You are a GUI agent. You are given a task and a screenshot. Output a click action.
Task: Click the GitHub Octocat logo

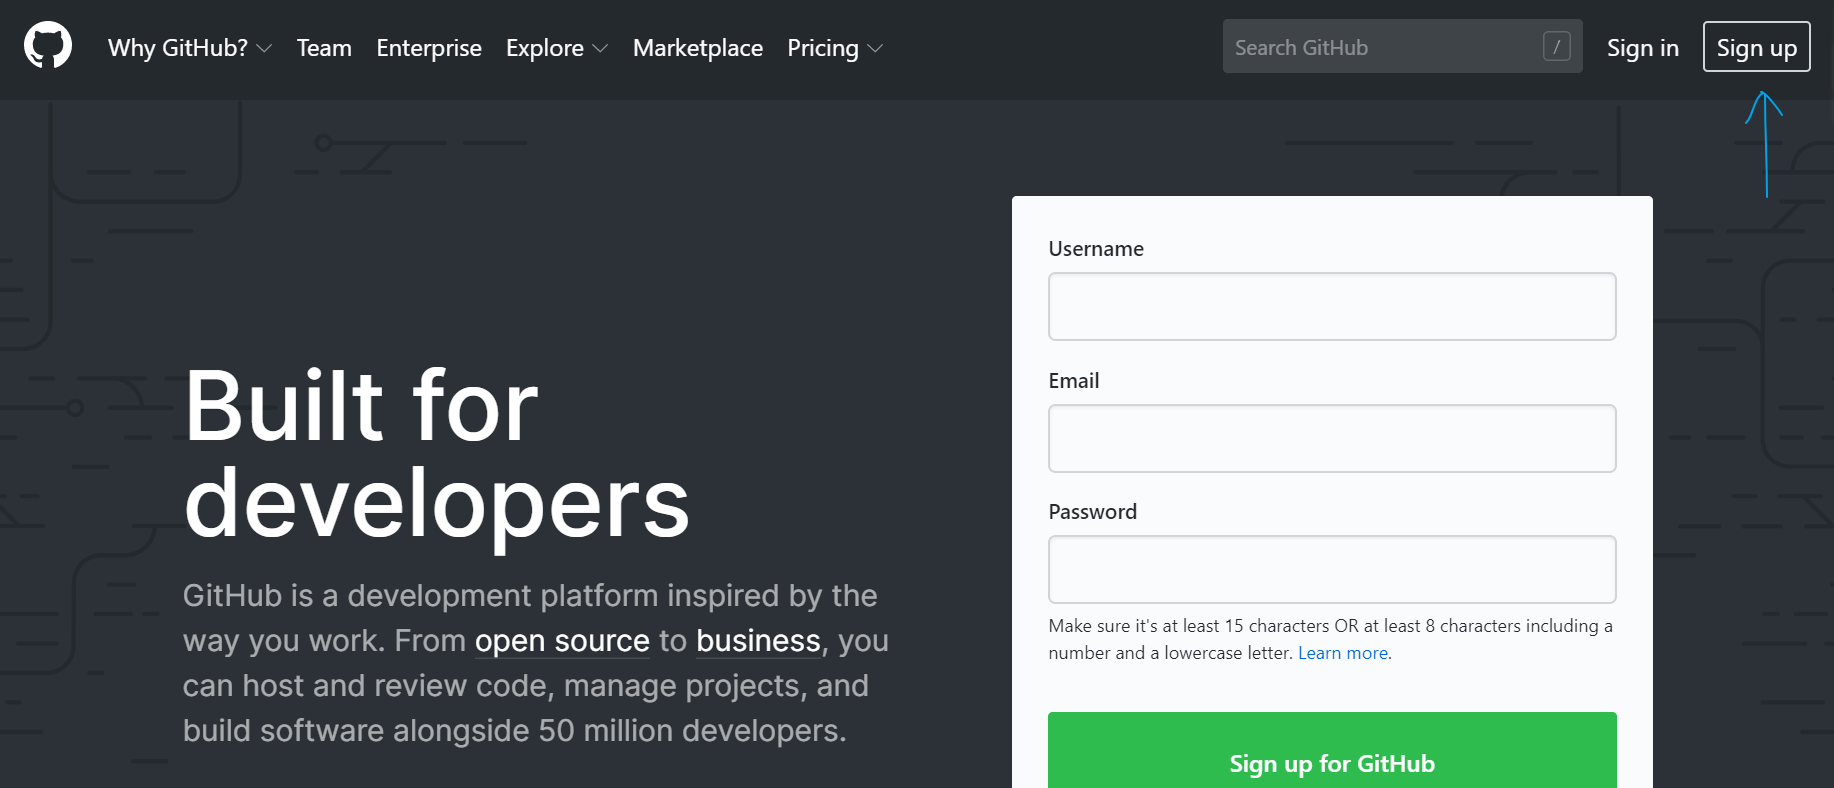[48, 46]
